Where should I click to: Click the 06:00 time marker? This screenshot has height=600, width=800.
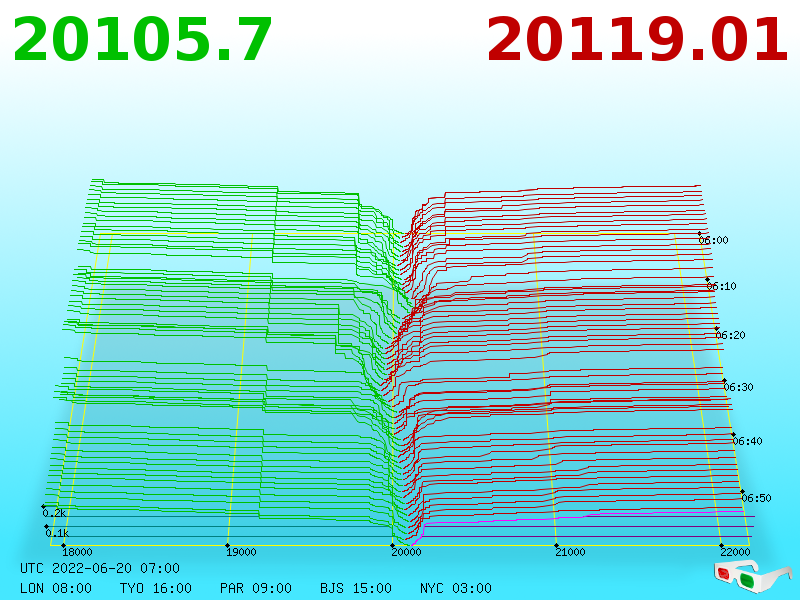pyautogui.click(x=713, y=240)
